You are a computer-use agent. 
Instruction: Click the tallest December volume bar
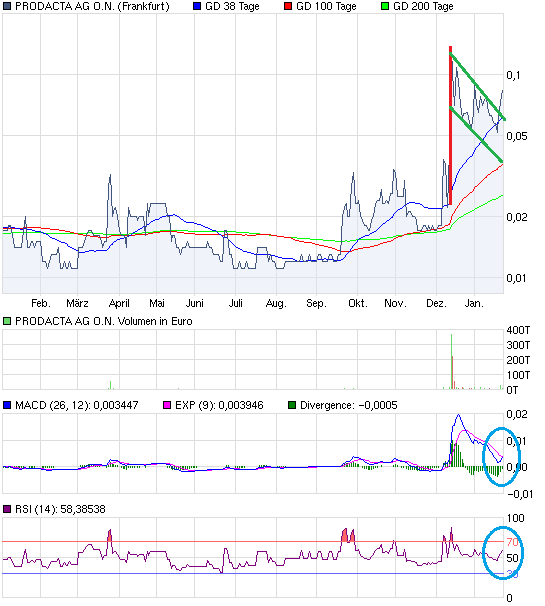click(x=451, y=361)
